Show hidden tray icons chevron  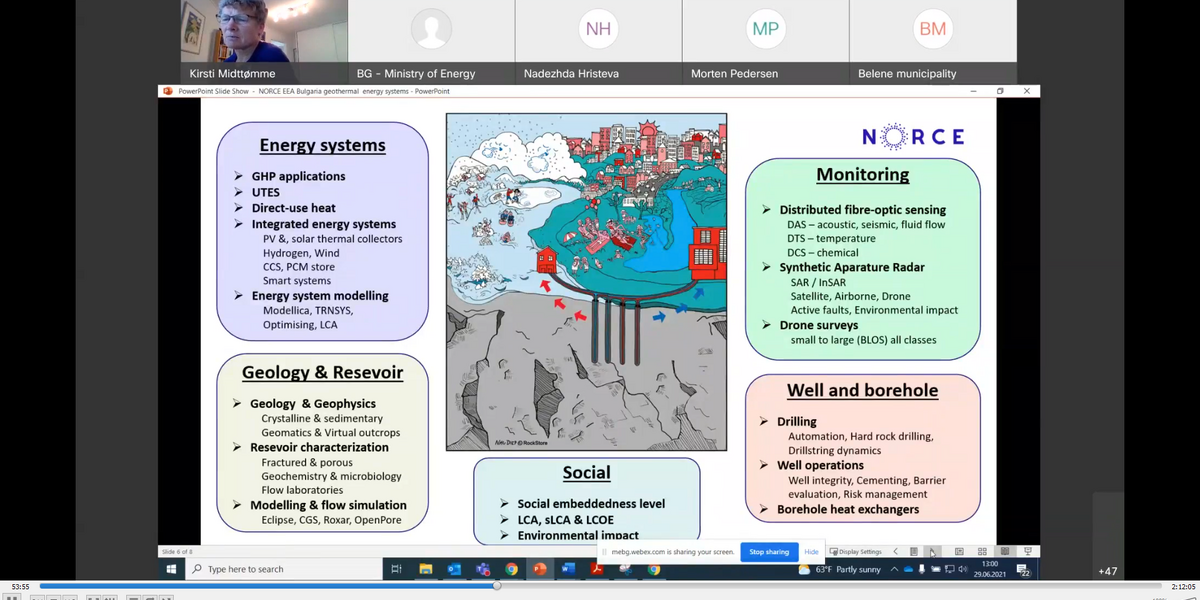pyautogui.click(x=895, y=569)
